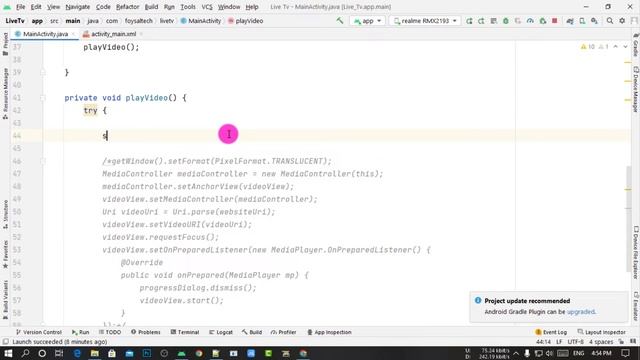The height and width of the screenshot is (360, 640).
Task: Click the upgraded link in the notification
Action: [x=580, y=312]
